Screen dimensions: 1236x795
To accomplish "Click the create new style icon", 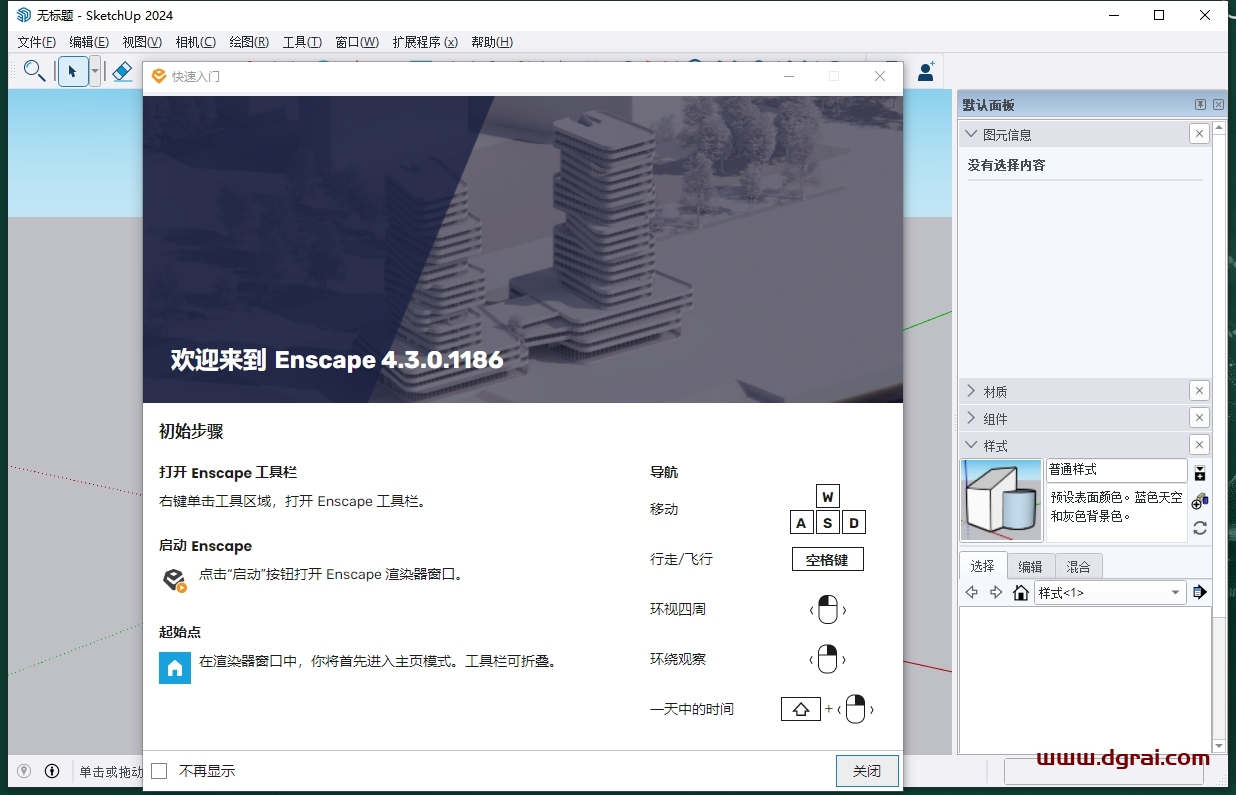I will tap(1200, 500).
